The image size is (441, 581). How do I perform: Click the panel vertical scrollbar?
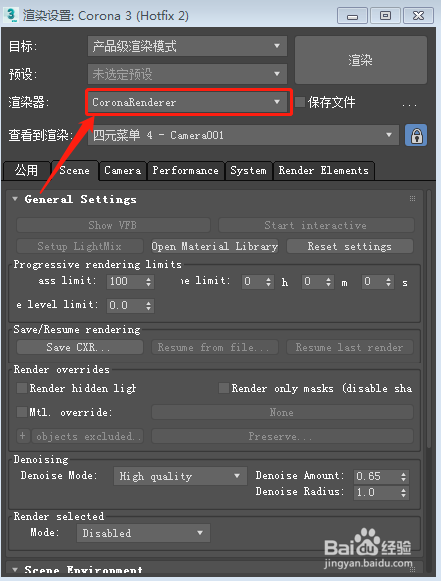tap(429, 319)
